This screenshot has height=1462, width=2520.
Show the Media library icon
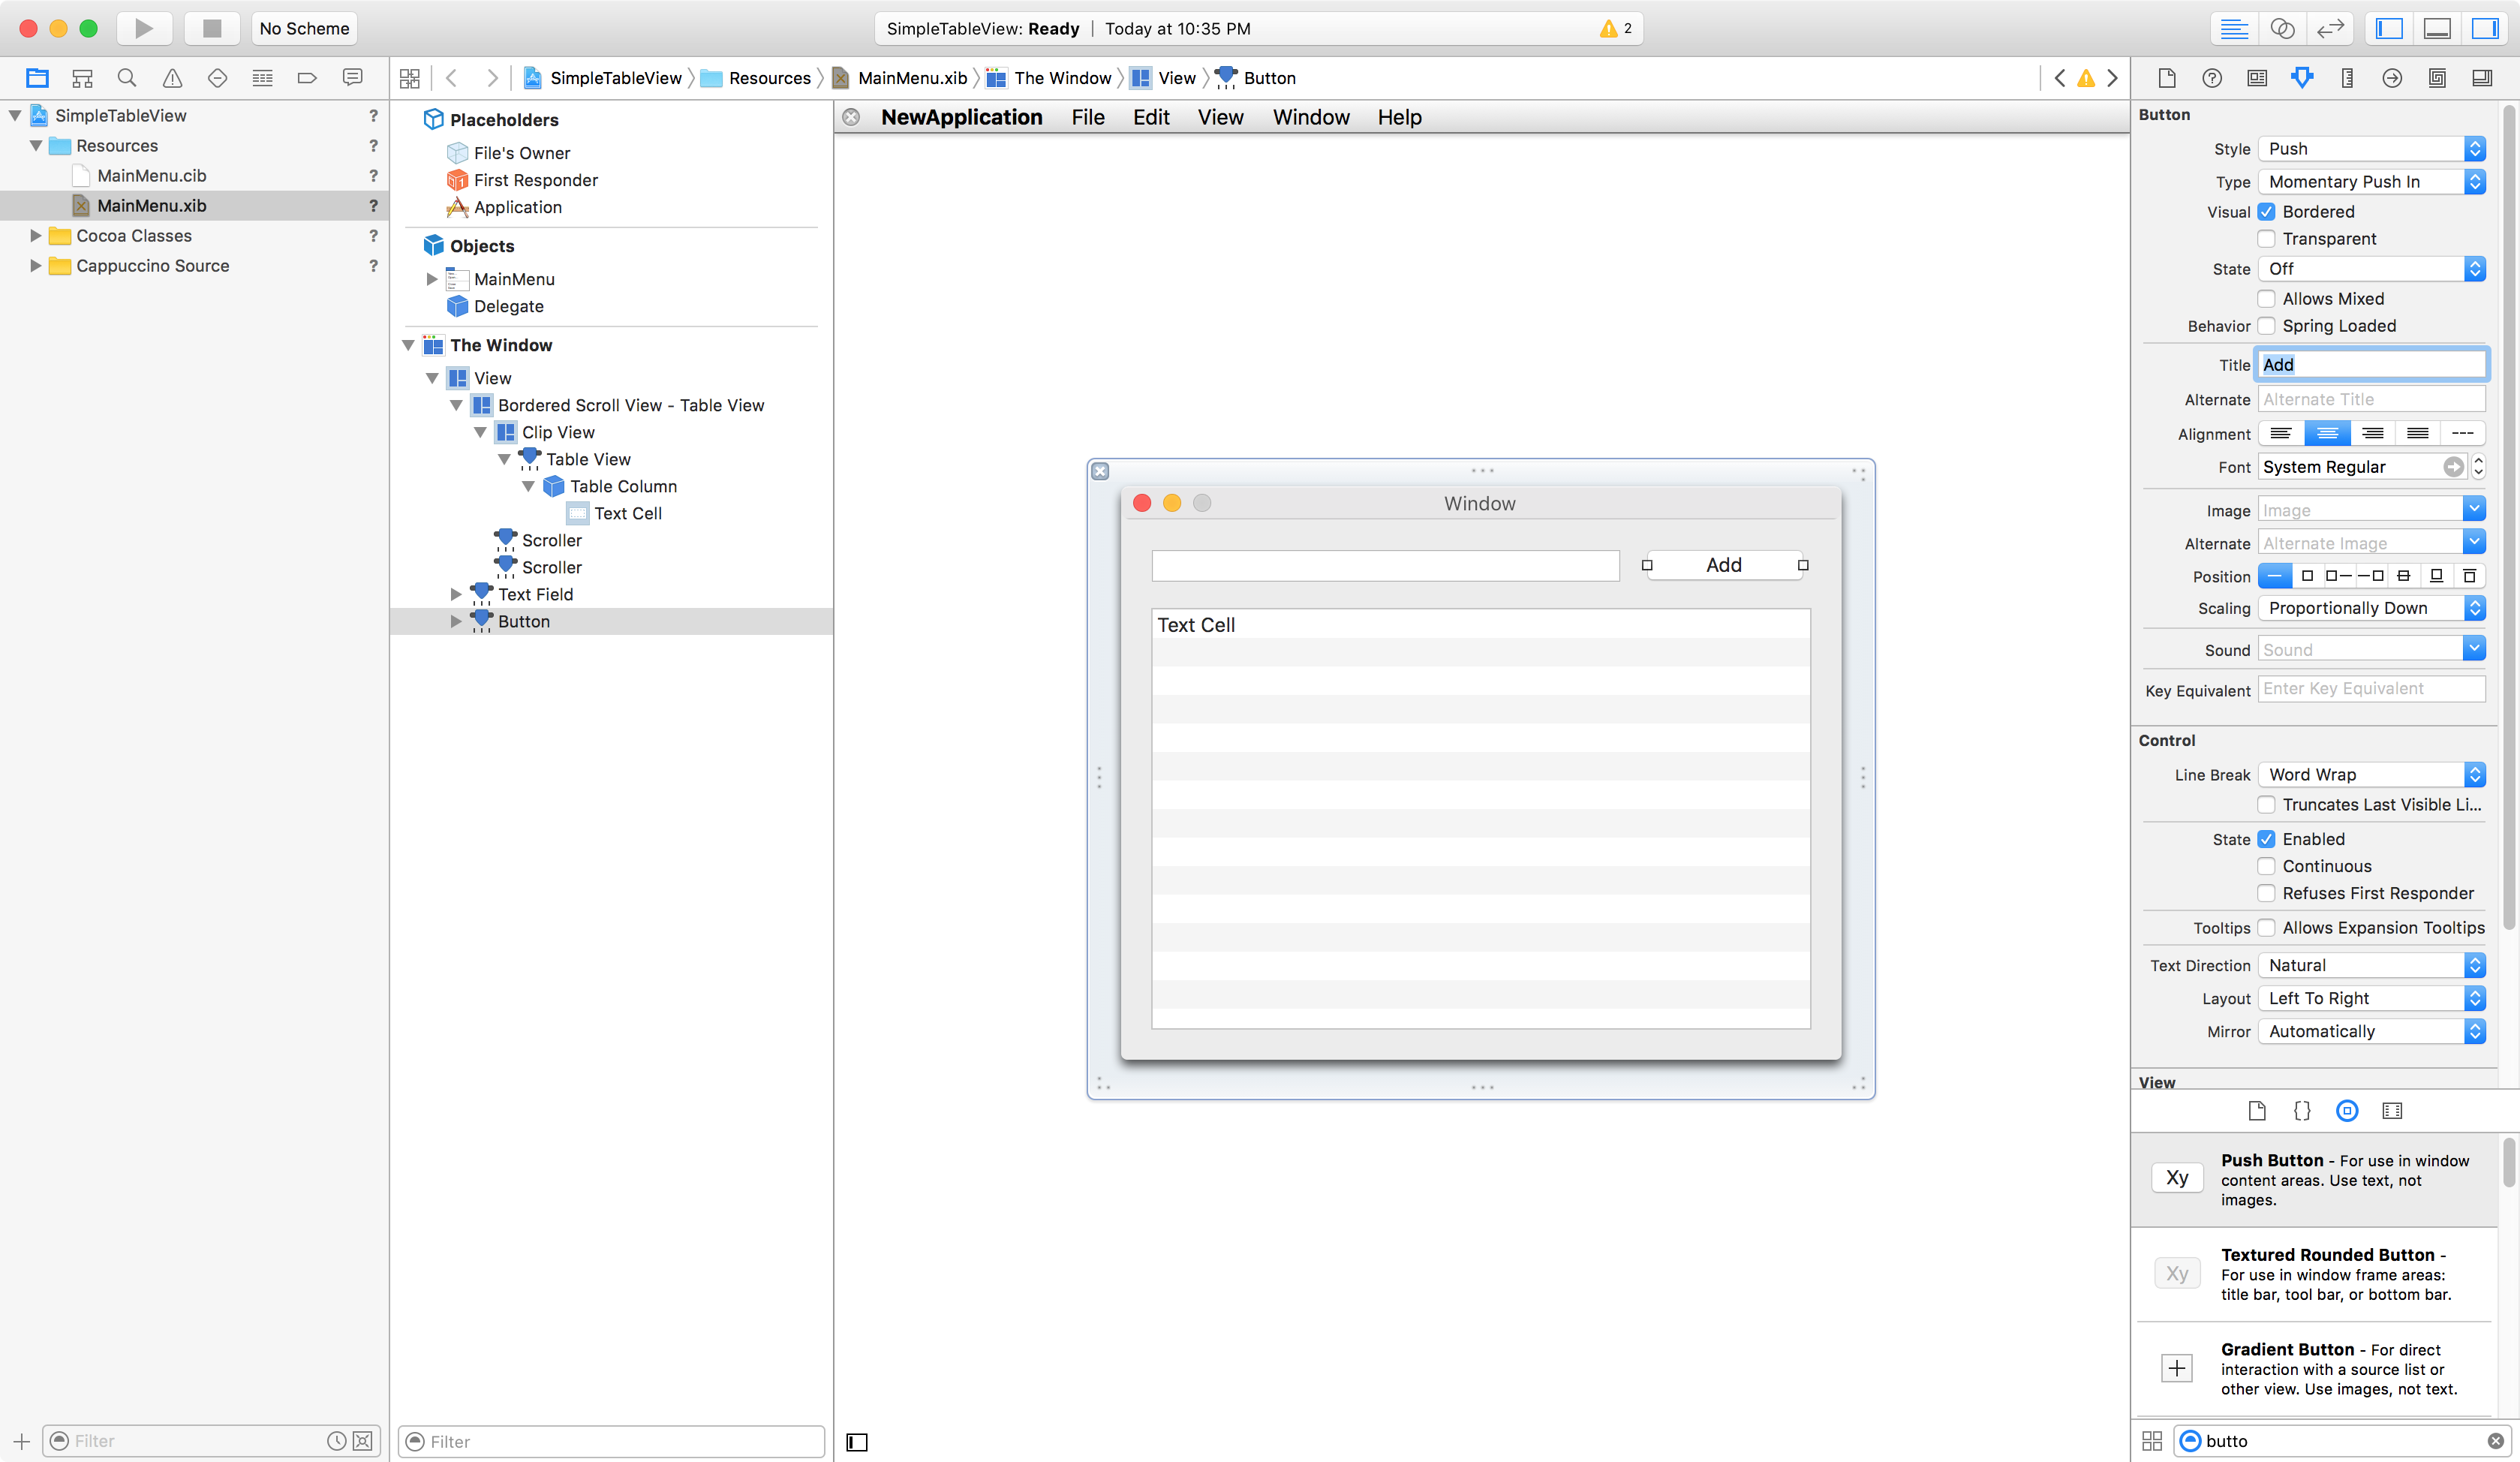pos(2392,1110)
